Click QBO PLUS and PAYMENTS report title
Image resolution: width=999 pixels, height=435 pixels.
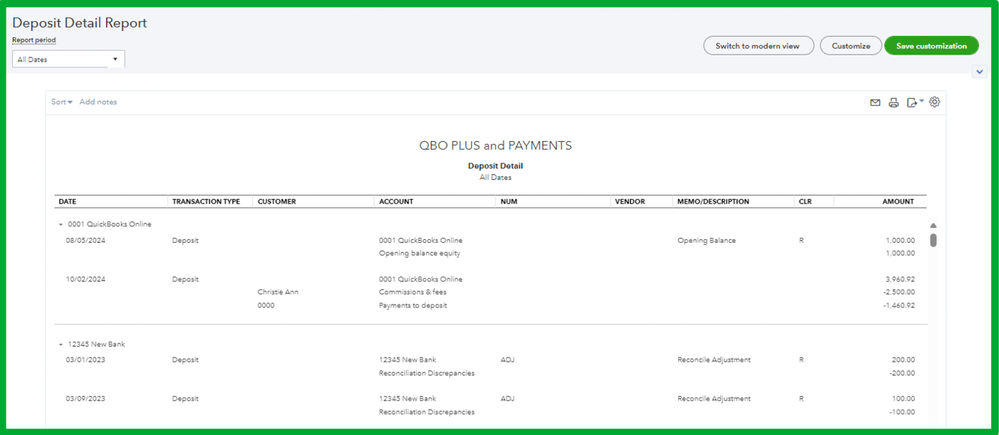click(x=495, y=146)
